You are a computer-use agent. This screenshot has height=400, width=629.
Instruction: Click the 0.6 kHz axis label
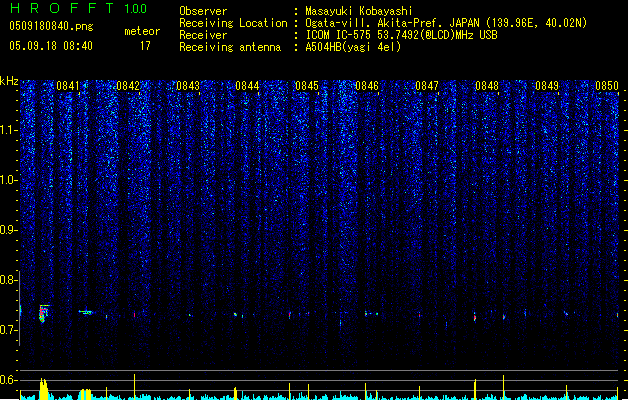coord(8,380)
